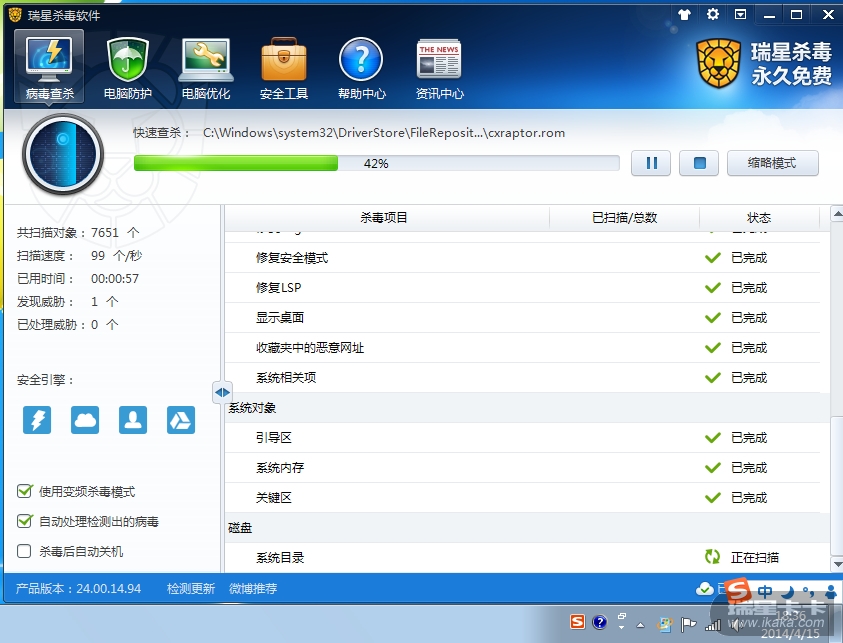Click the Sogou input bar S logo

738,591
